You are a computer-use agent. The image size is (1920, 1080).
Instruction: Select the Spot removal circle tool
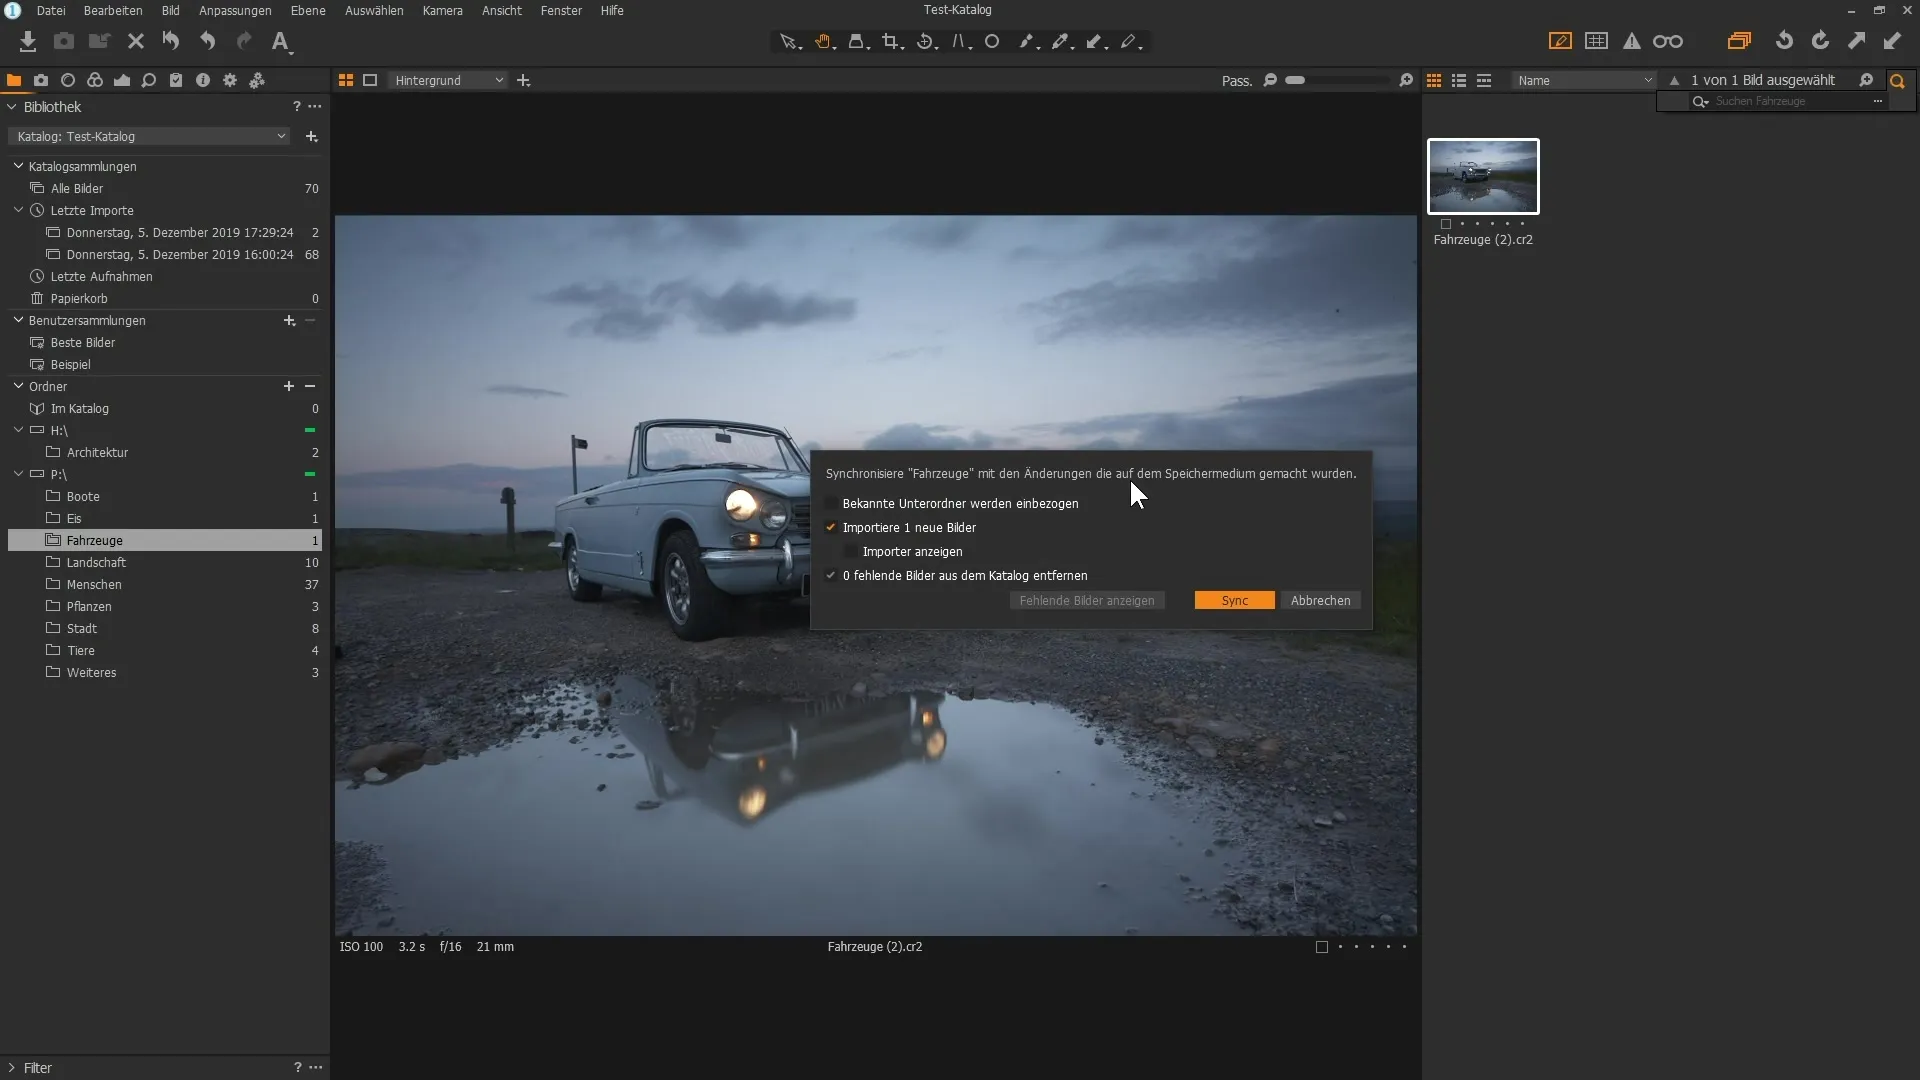coord(992,42)
